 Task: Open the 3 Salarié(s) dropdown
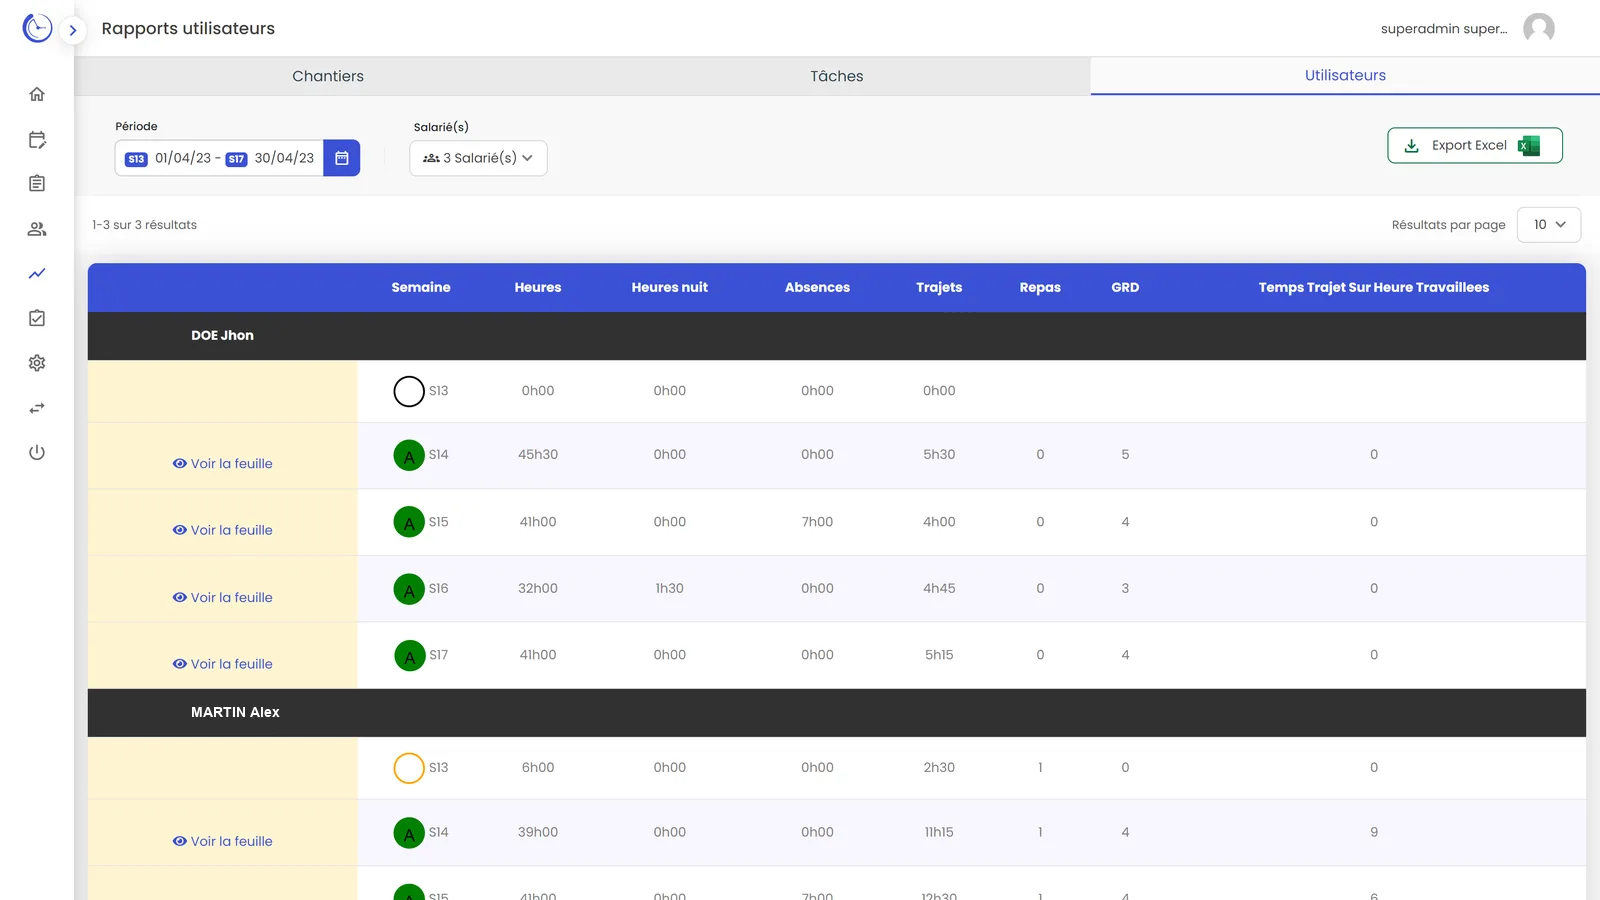pyautogui.click(x=478, y=158)
